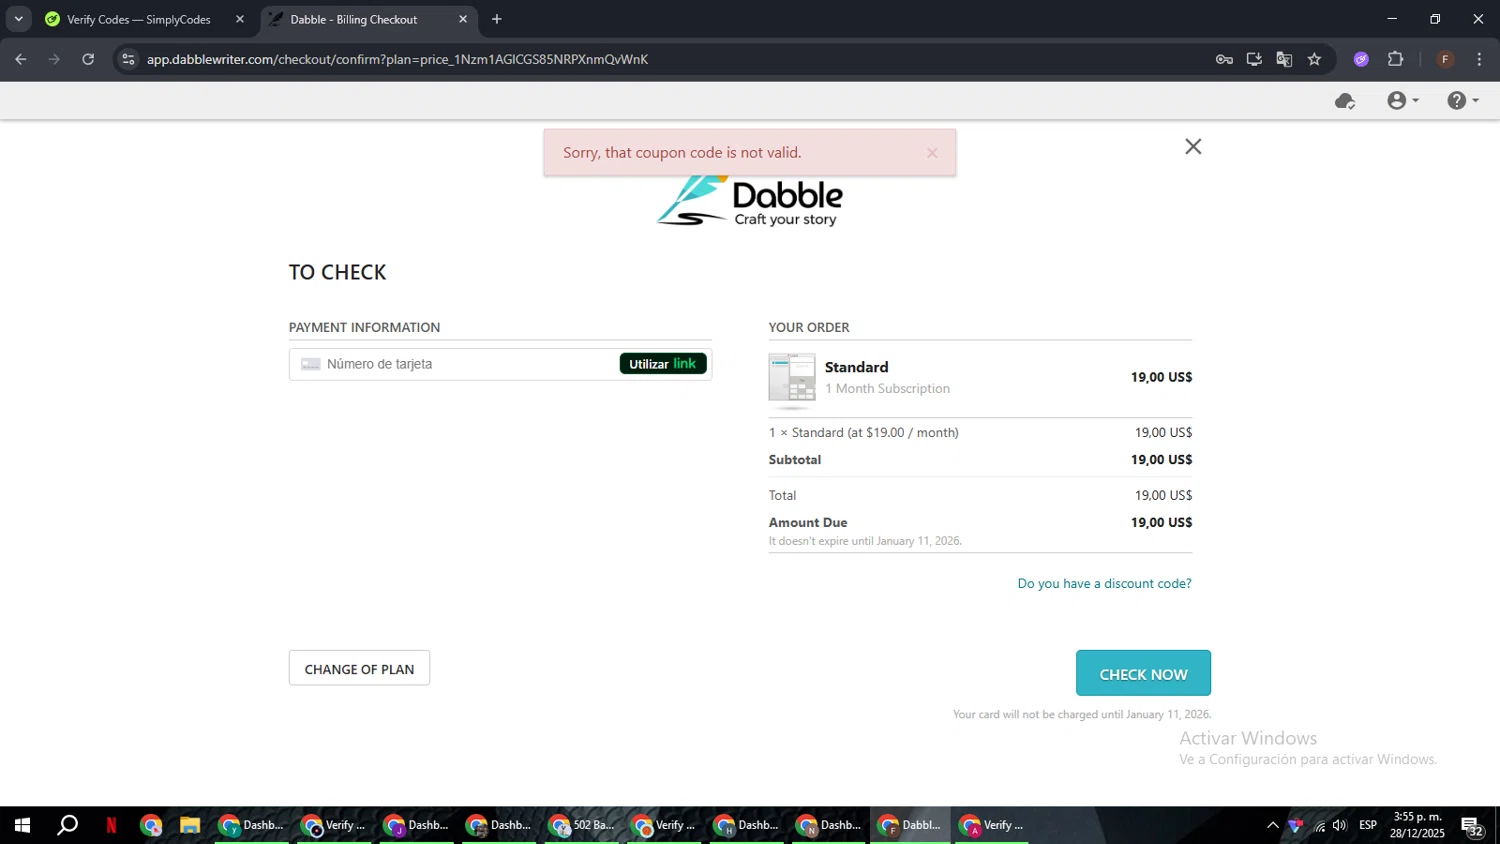The width and height of the screenshot is (1500, 844).
Task: Click the Dabble logo
Action: [x=750, y=202]
